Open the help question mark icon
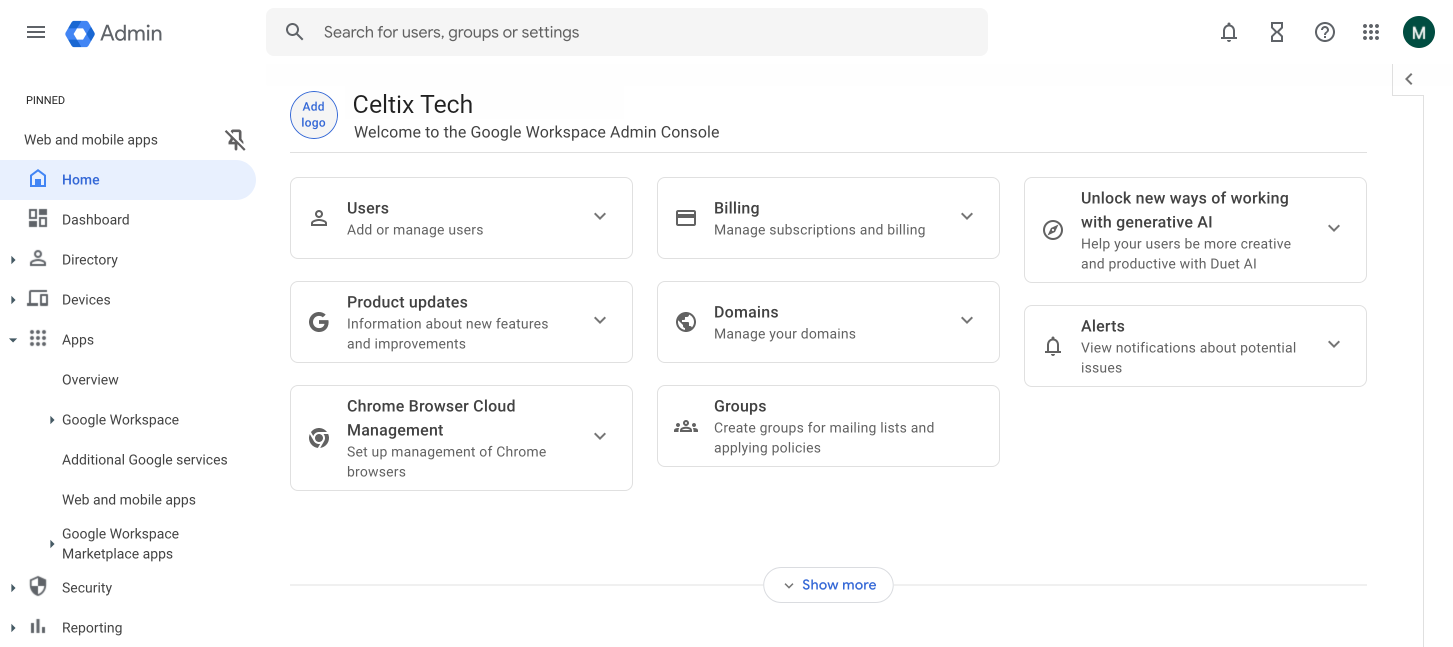Image resolution: width=1453 pixels, height=647 pixels. [x=1325, y=32]
